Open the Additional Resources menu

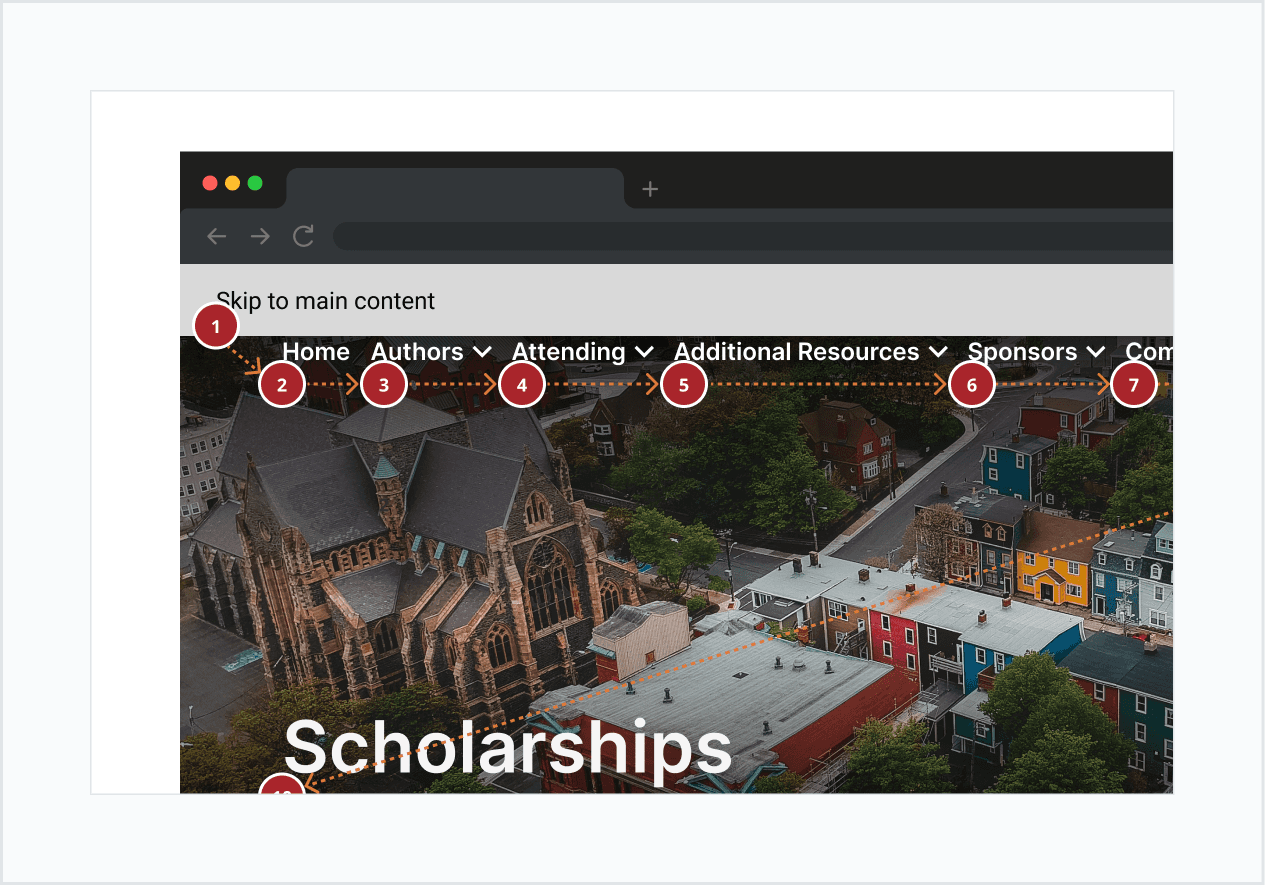coord(796,352)
